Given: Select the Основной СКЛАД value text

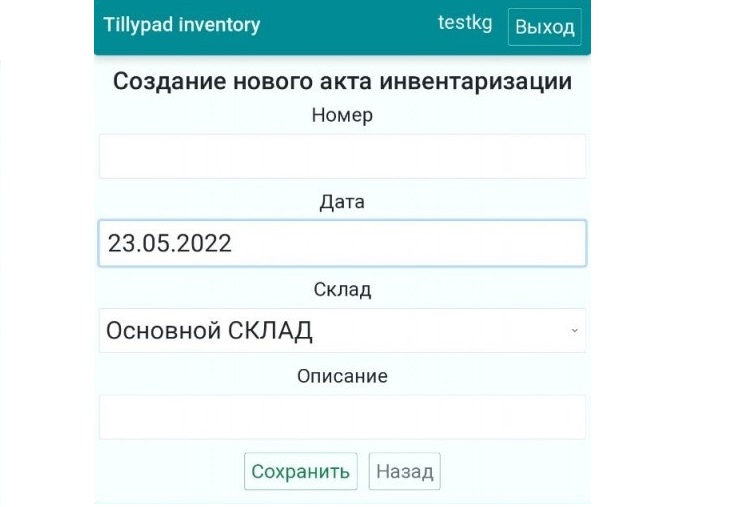Looking at the screenshot, I should point(209,330).
